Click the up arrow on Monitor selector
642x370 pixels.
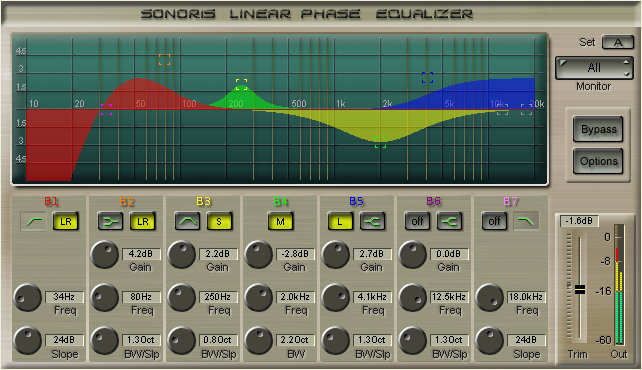[x=626, y=62]
